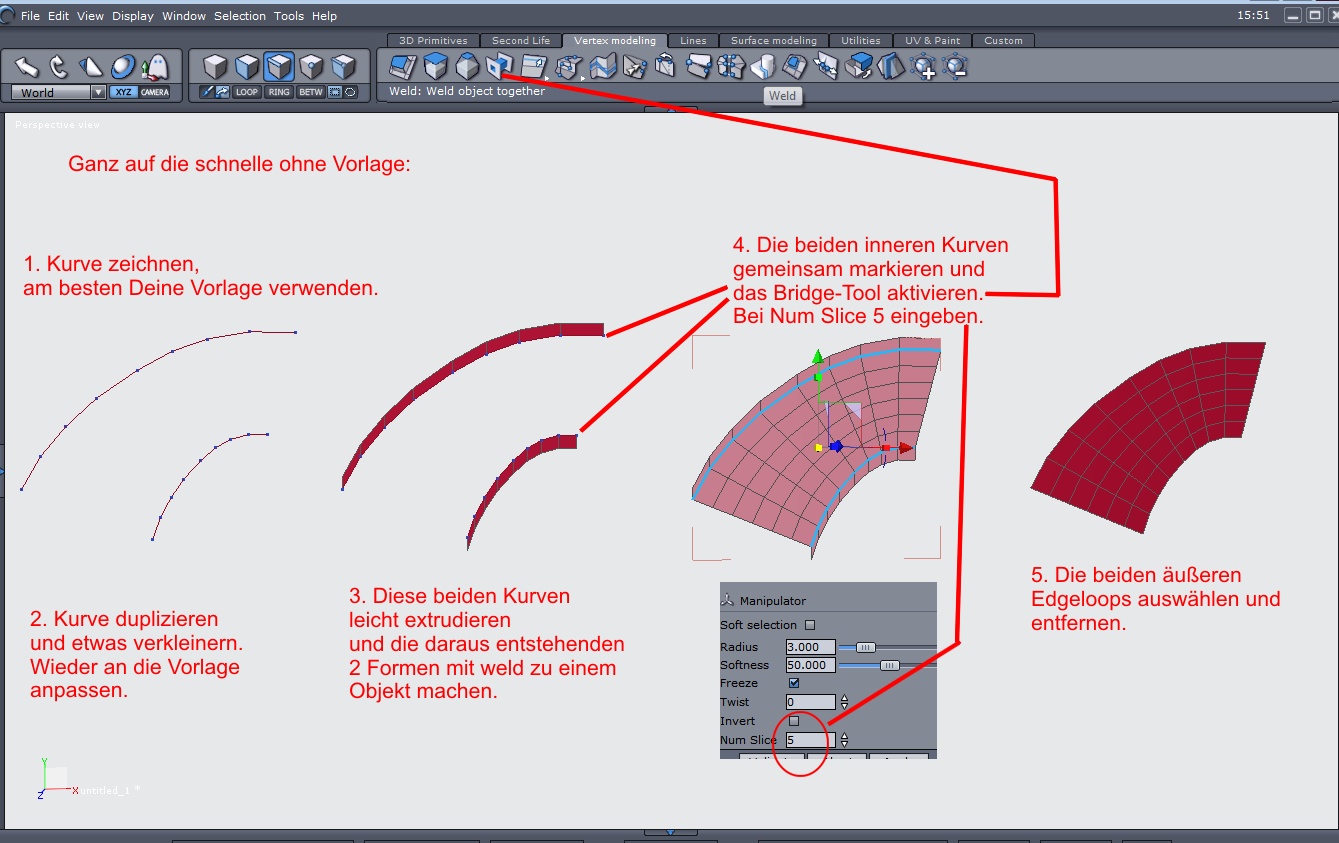Activate the Bridge tool icon
Image resolution: width=1339 pixels, height=843 pixels.
[x=499, y=67]
